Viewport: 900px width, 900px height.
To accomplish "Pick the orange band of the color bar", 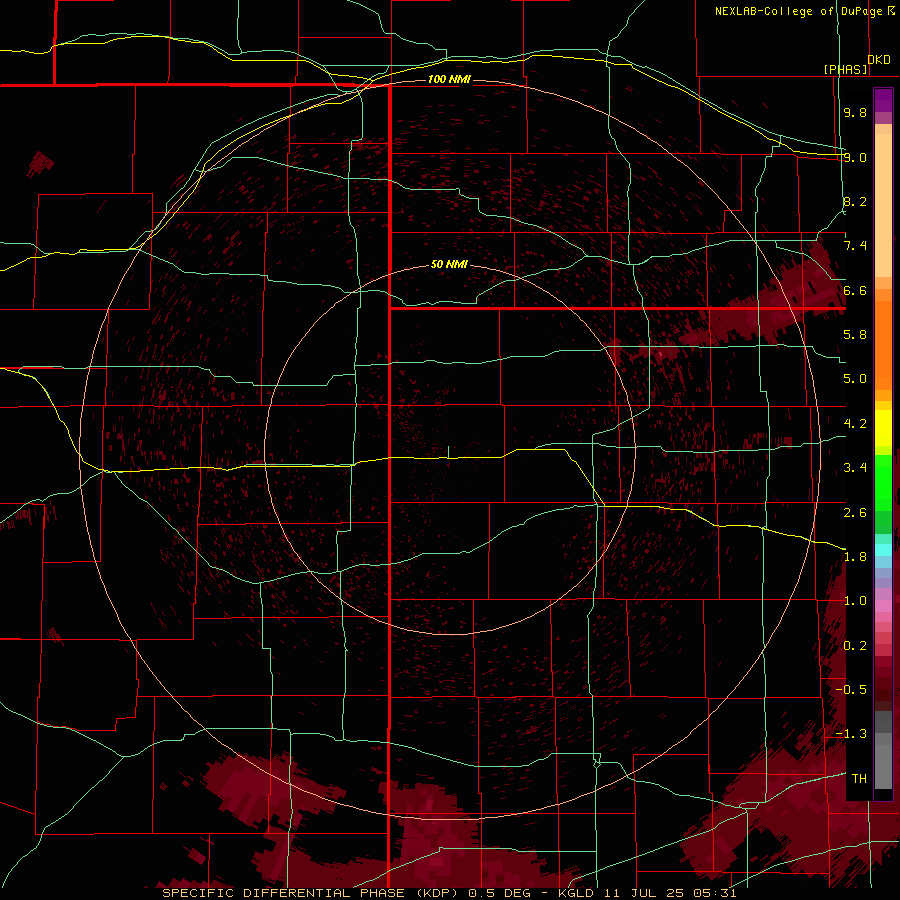I will (x=883, y=344).
